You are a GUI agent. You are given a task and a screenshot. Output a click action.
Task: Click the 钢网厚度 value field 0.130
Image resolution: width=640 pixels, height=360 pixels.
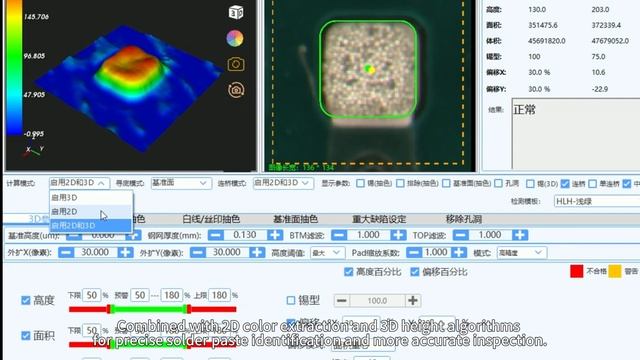[245, 235]
